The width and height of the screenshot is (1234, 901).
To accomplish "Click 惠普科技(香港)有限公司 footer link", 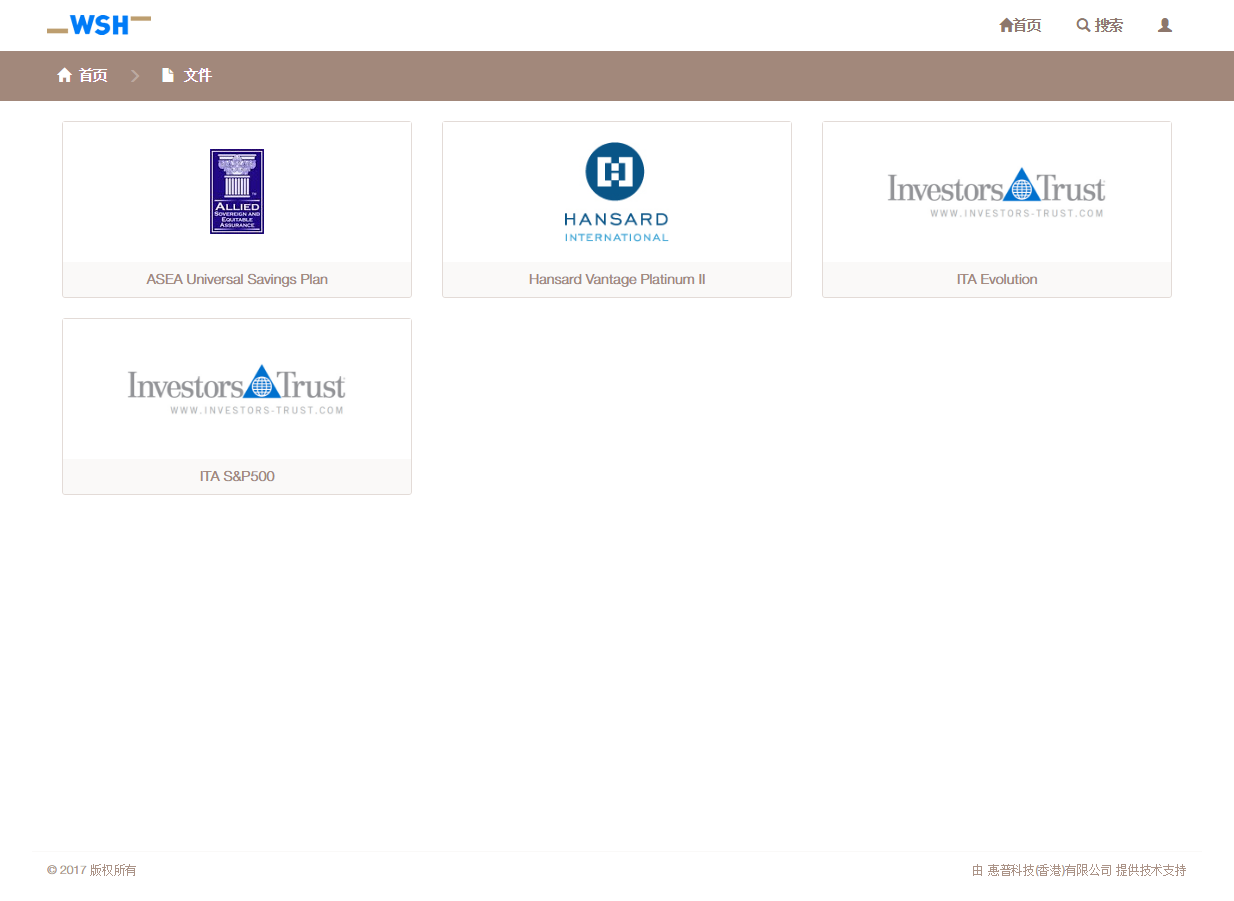I will (x=1049, y=870).
